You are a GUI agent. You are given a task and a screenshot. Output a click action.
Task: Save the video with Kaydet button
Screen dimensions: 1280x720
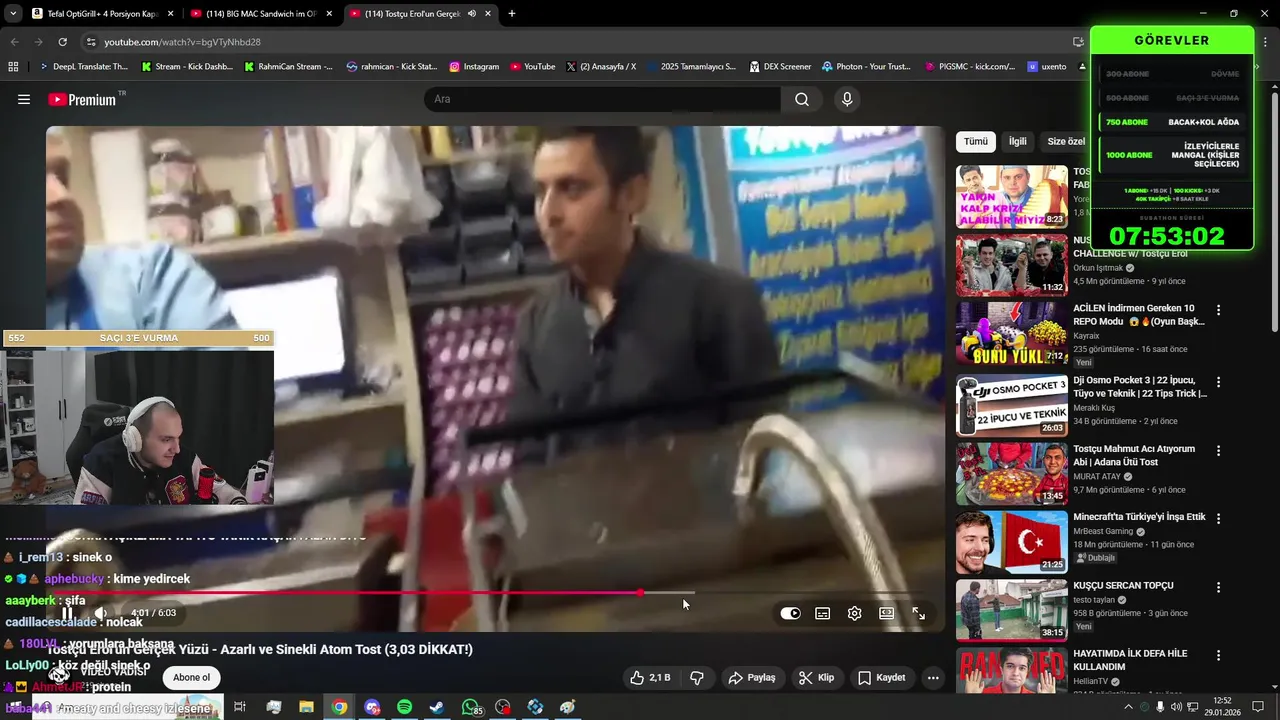pos(881,677)
